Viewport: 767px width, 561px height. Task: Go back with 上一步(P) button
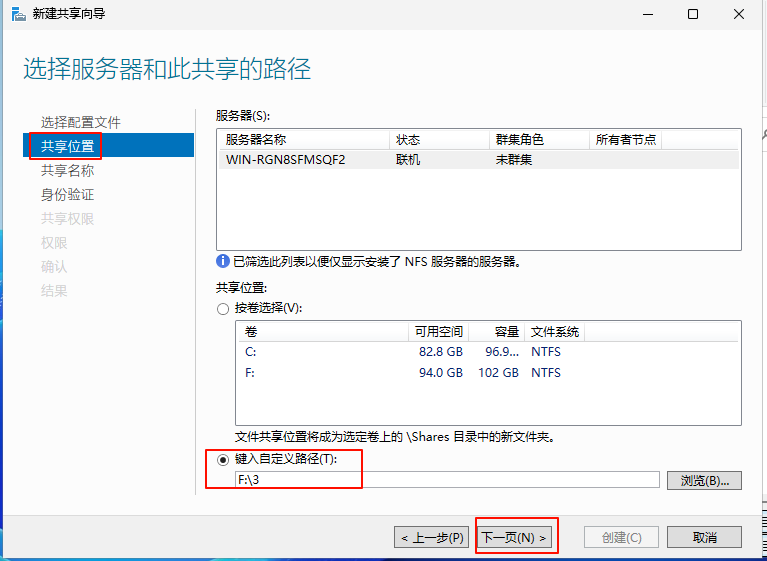click(x=431, y=537)
